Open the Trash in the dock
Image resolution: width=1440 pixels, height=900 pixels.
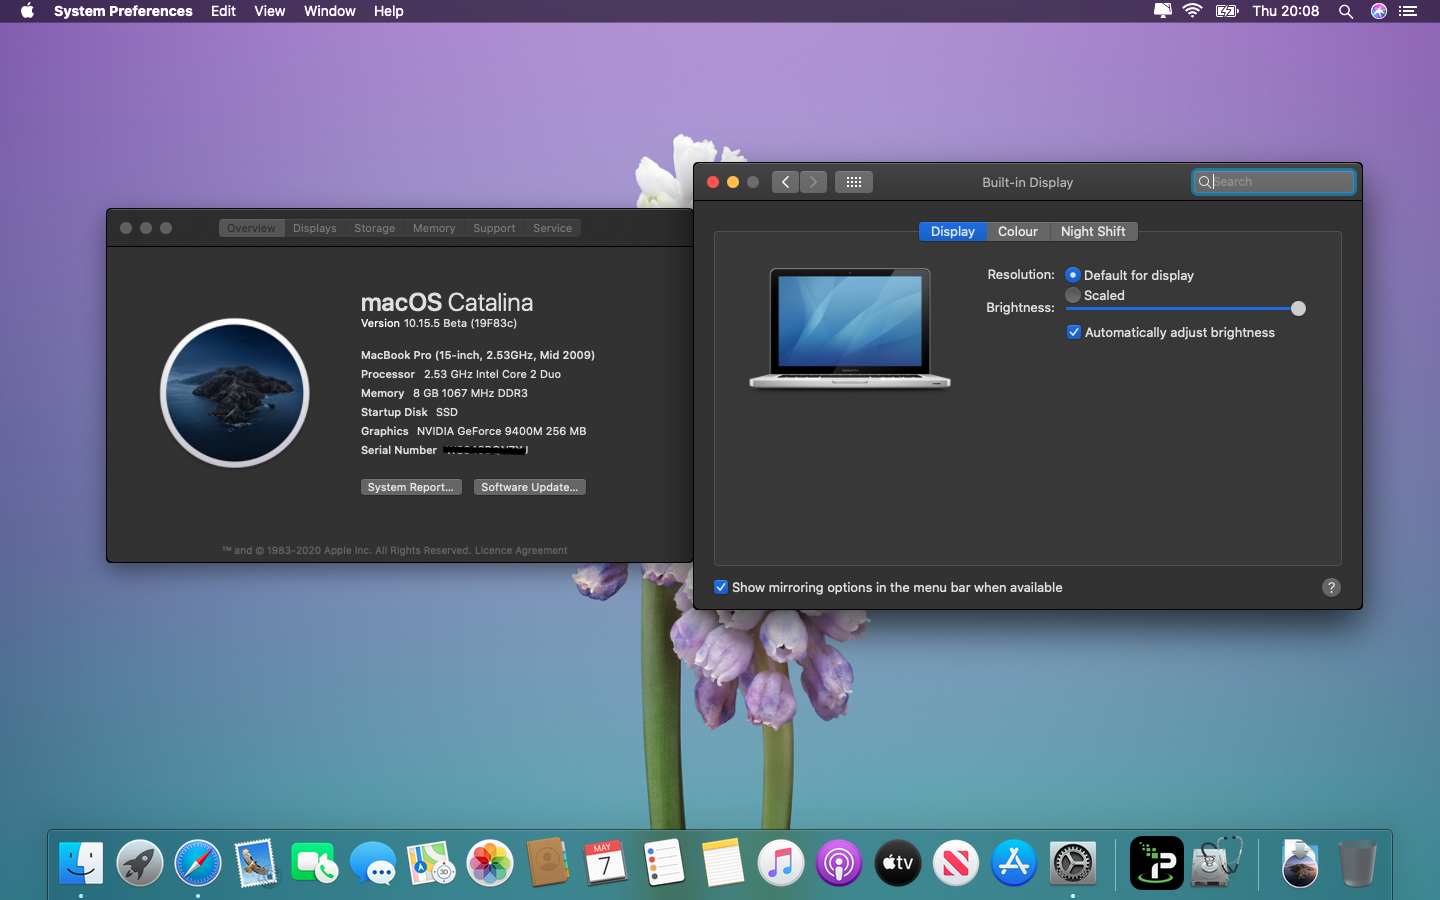pyautogui.click(x=1358, y=862)
